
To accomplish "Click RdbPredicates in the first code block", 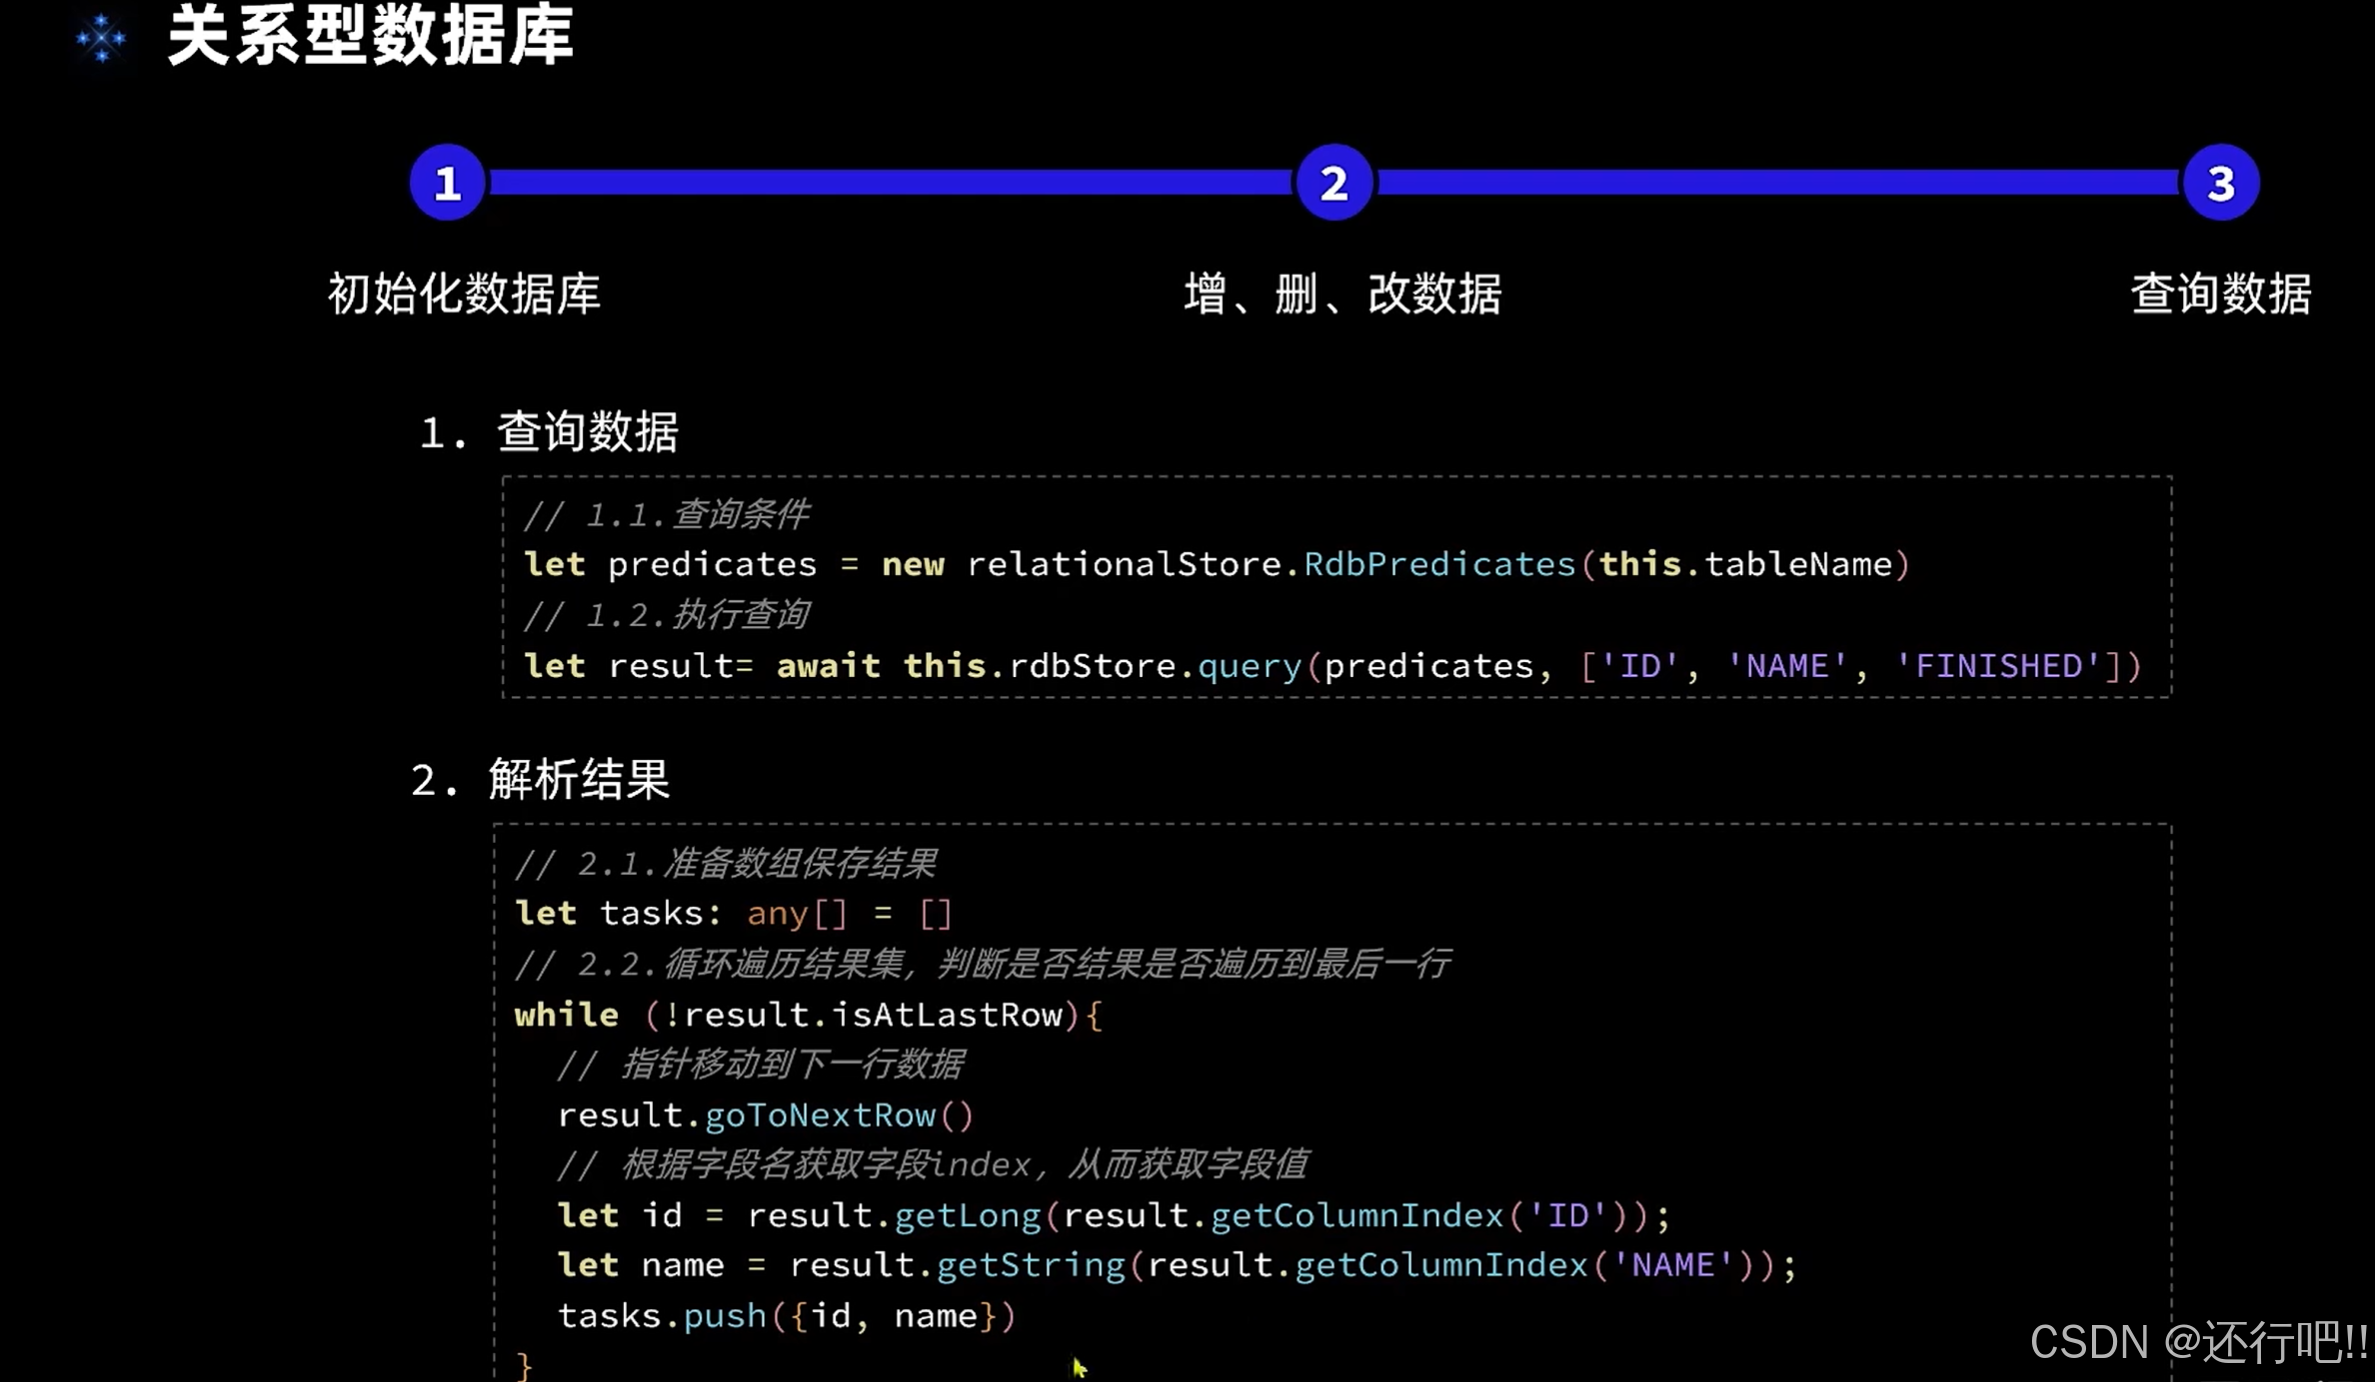I will pos(1440,564).
